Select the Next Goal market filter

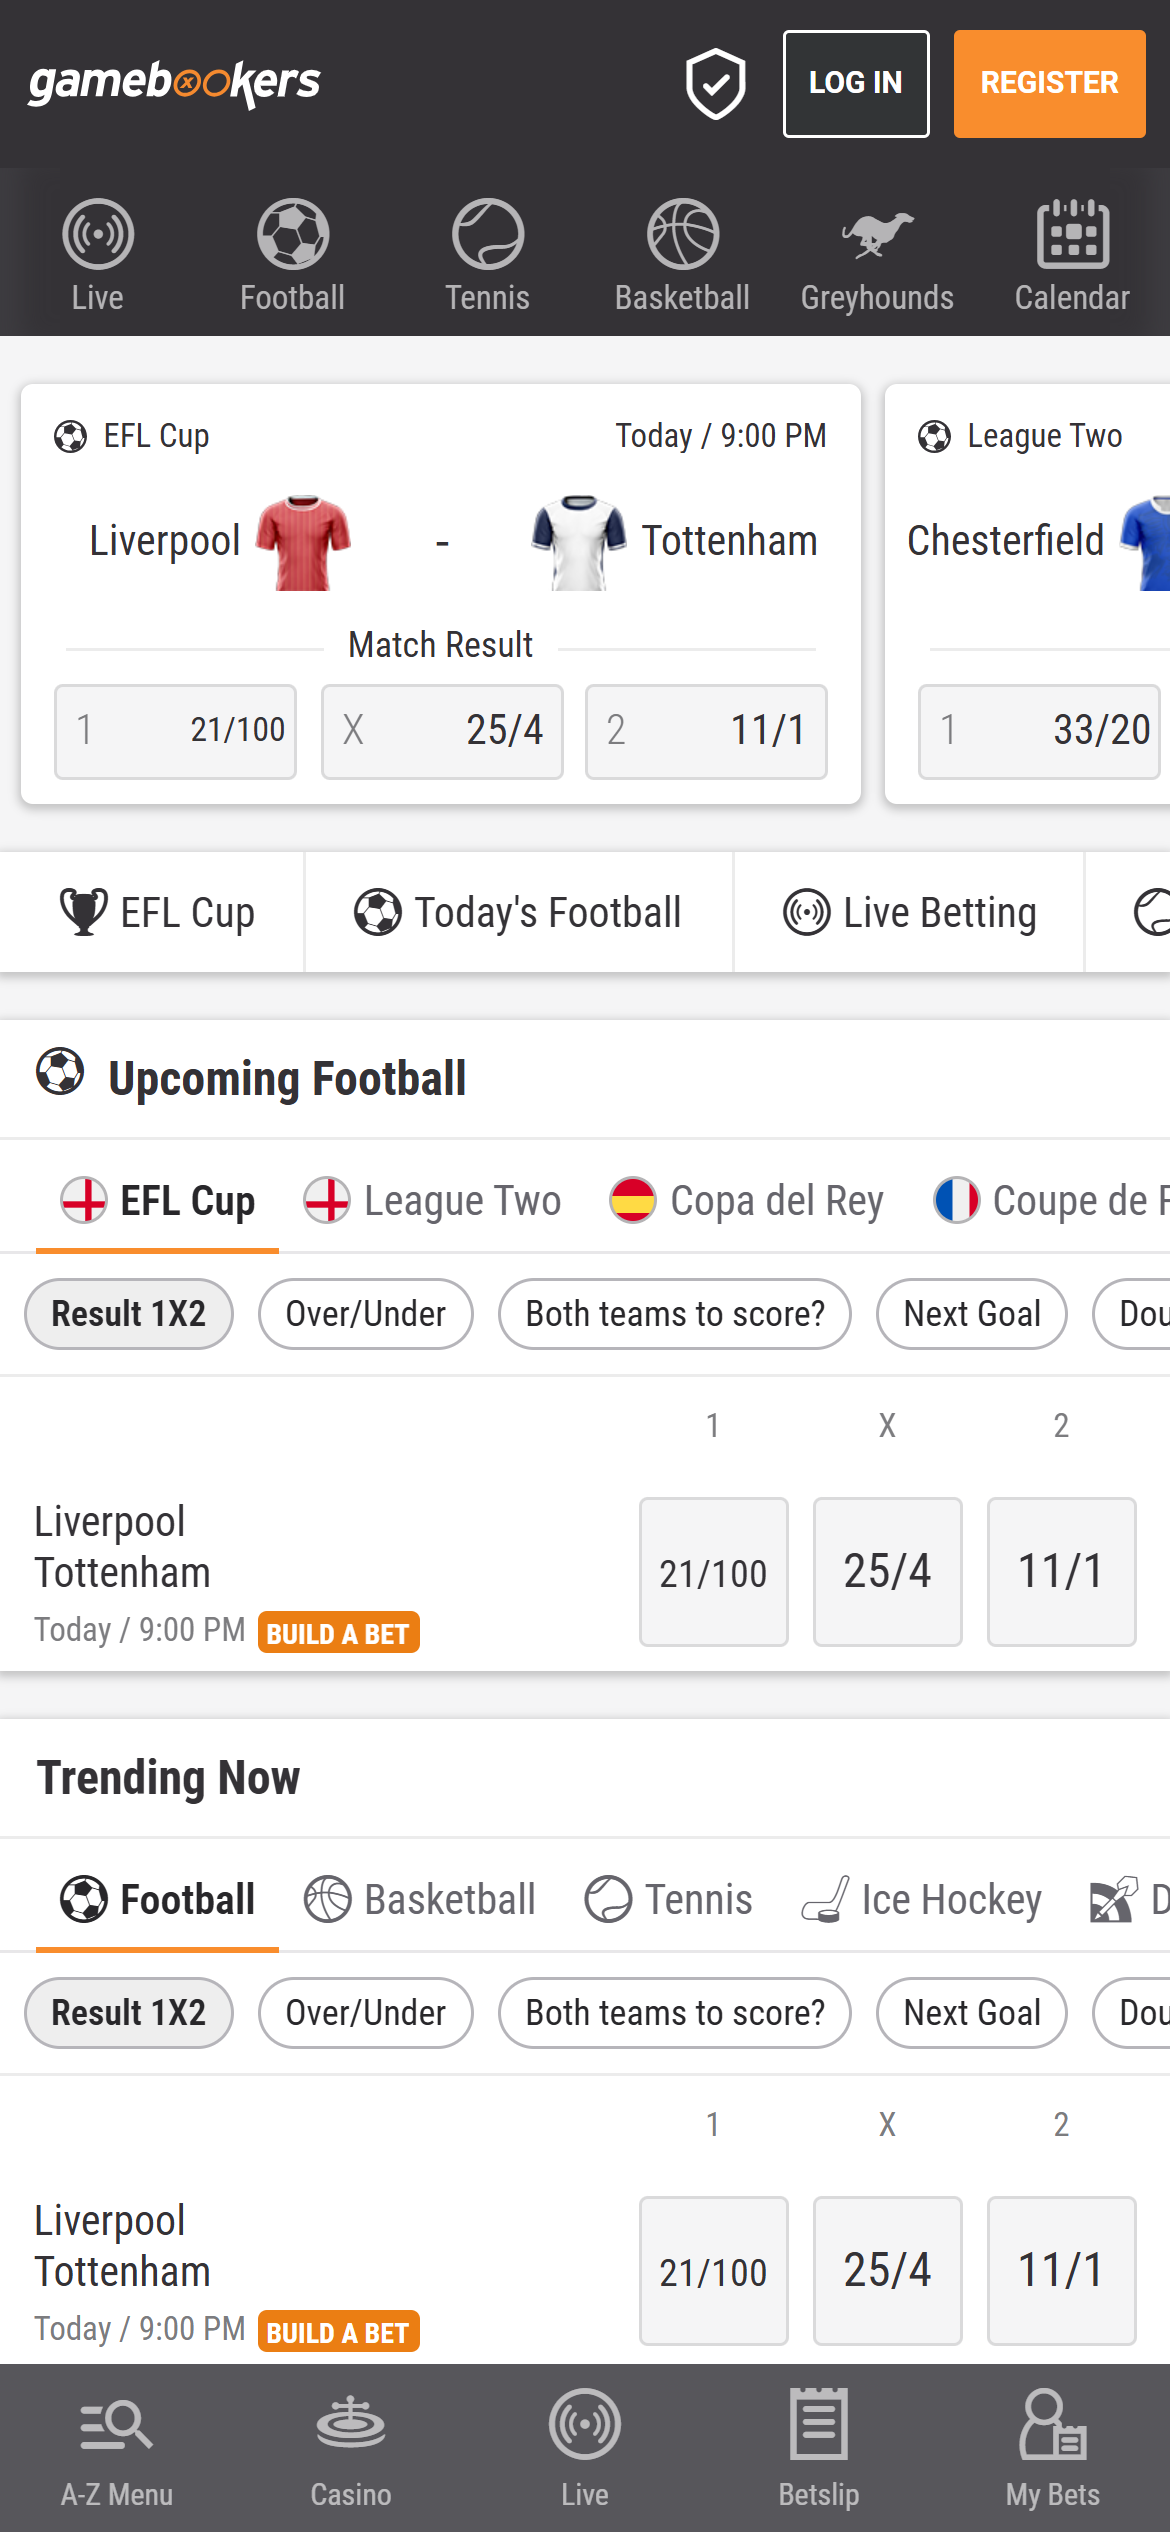pos(970,1313)
